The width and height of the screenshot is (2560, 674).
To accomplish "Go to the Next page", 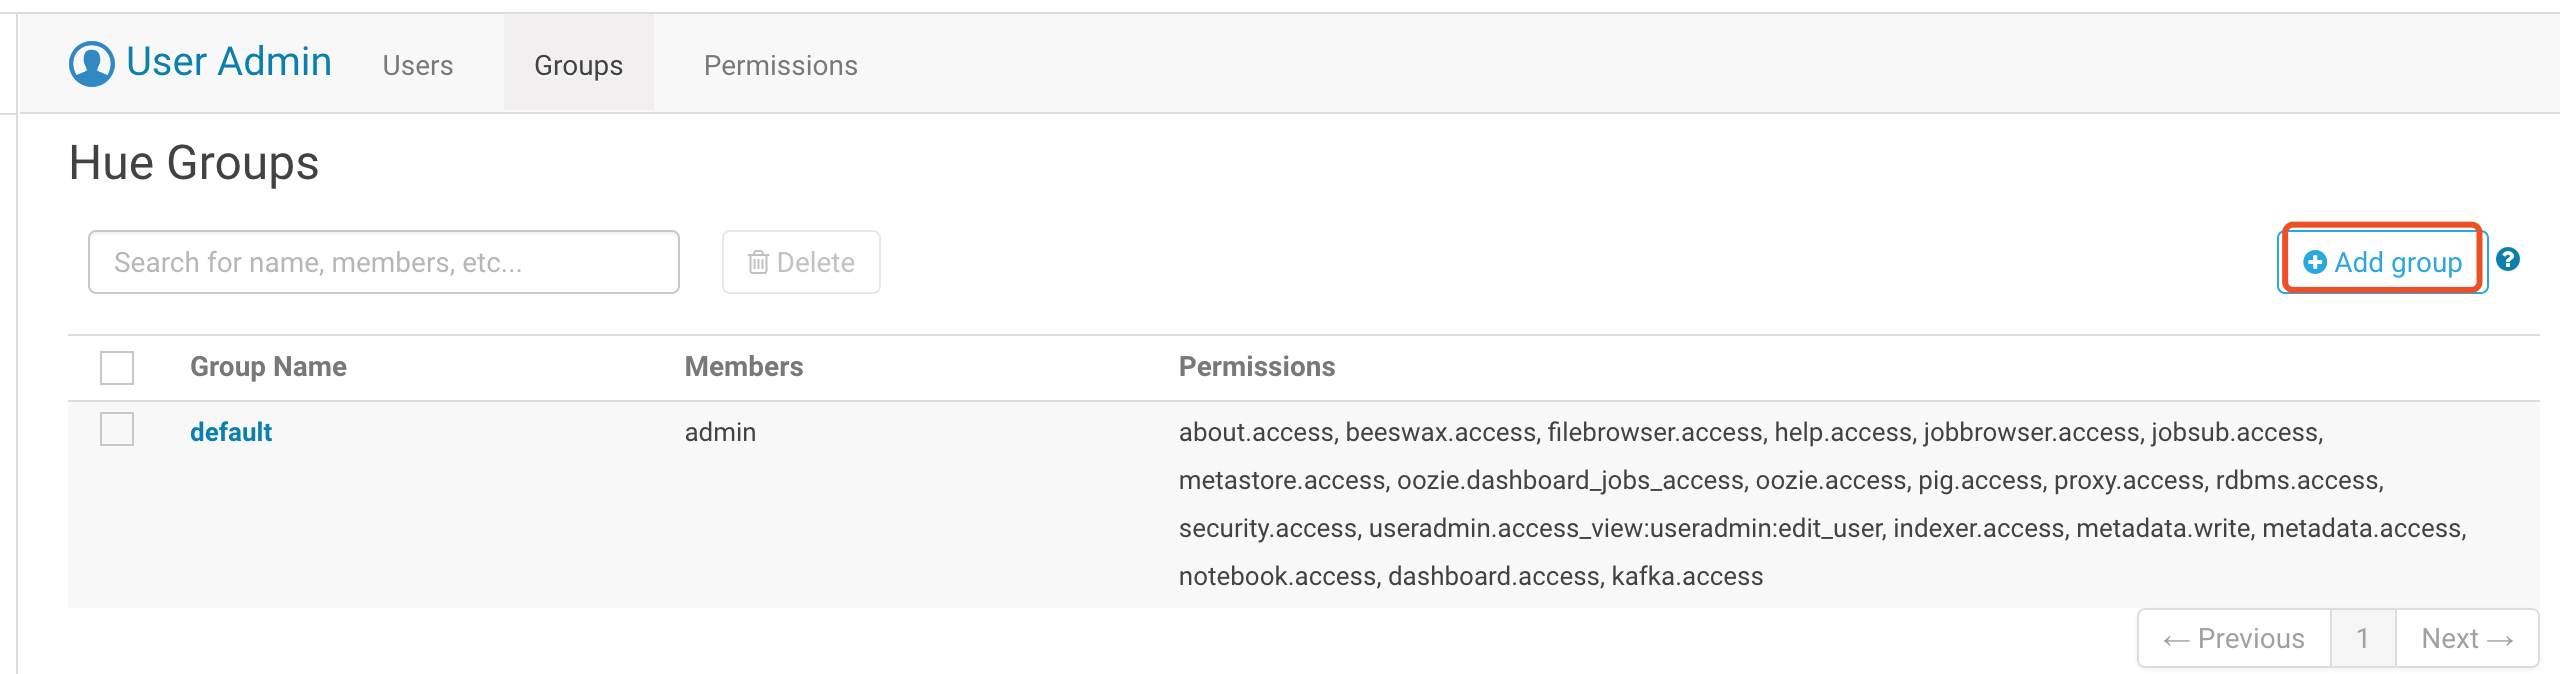I will pyautogui.click(x=2466, y=638).
